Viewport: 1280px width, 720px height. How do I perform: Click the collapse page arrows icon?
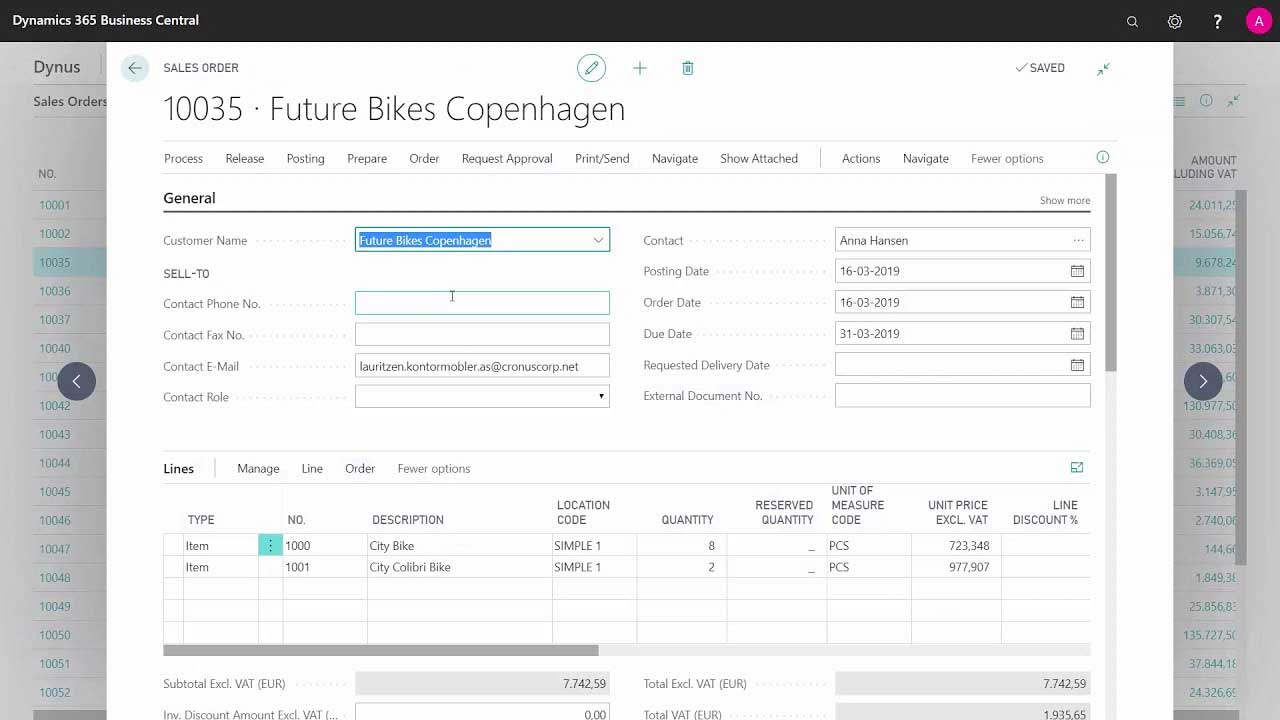1103,68
